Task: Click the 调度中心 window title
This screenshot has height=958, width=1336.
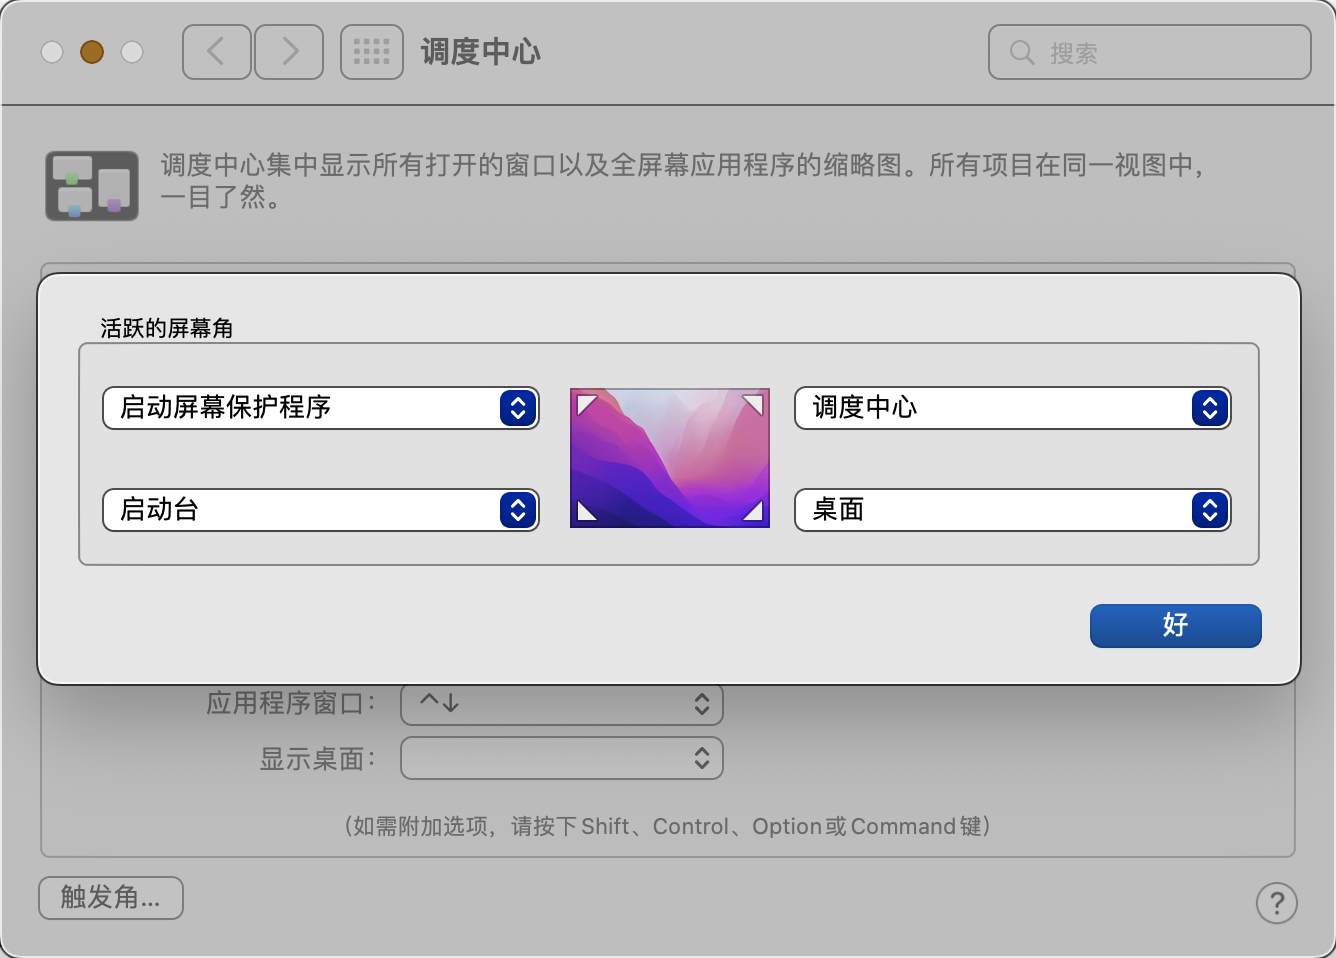Action: pyautogui.click(x=480, y=52)
